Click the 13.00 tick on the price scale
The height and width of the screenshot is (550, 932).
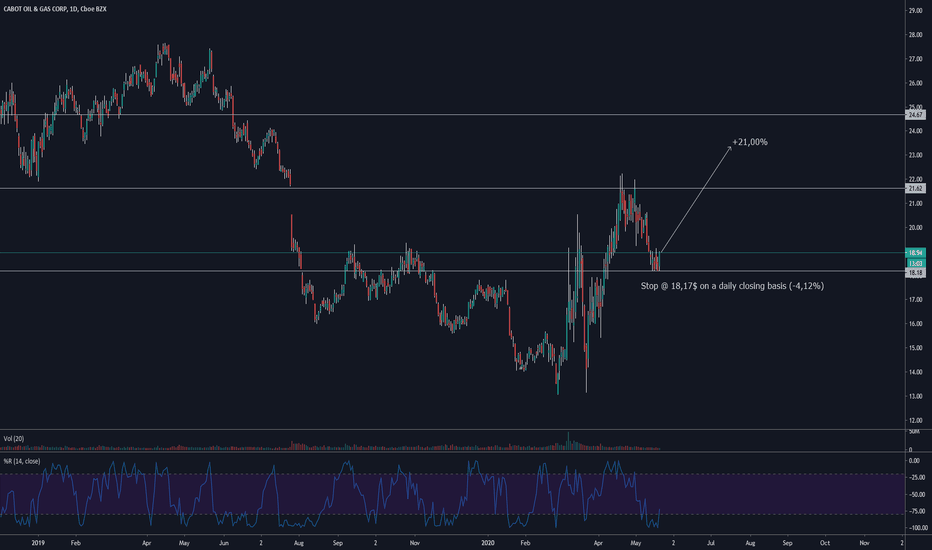pos(915,397)
